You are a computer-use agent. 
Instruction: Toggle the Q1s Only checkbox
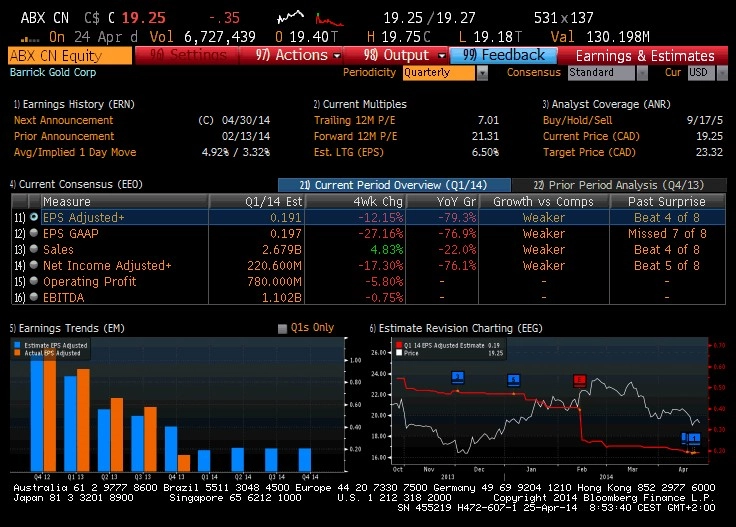(x=282, y=328)
